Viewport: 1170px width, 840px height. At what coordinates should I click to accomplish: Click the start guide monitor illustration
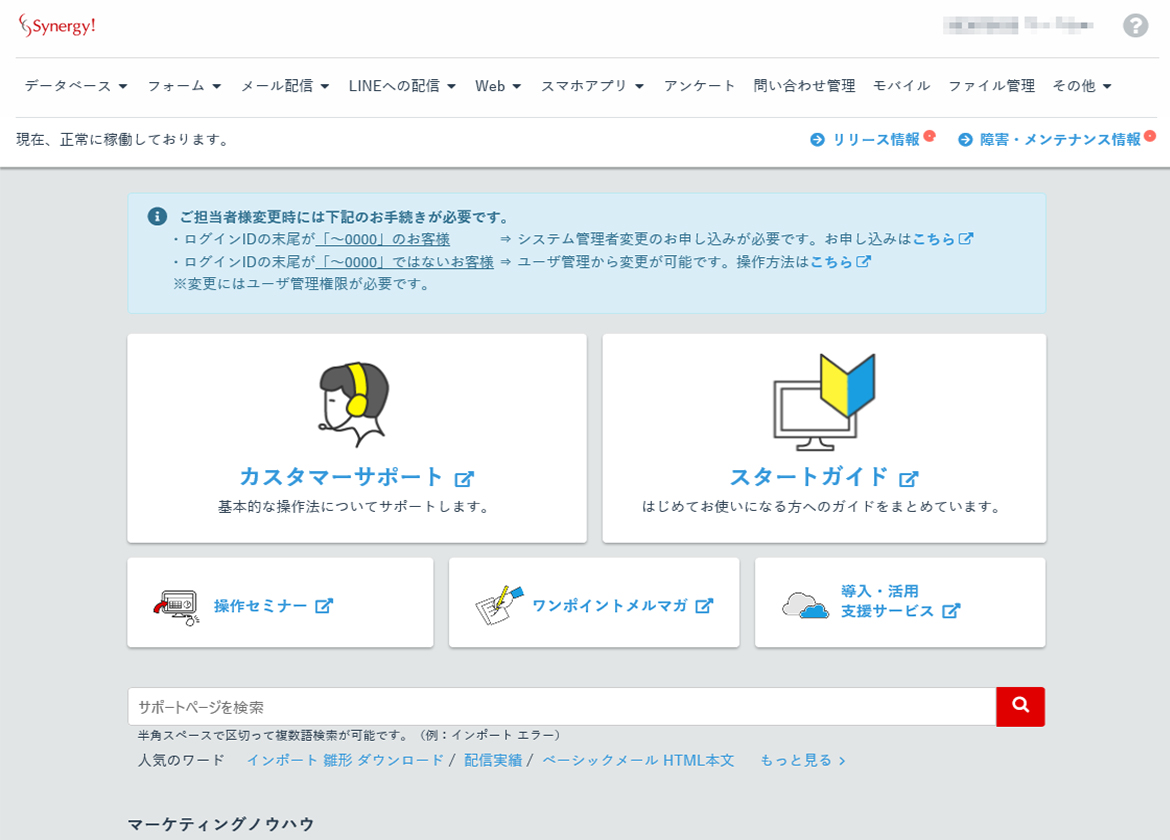[x=824, y=402]
